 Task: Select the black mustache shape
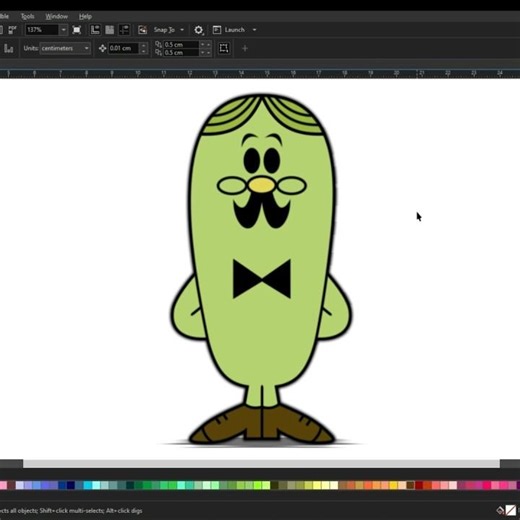pyautogui.click(x=262, y=212)
